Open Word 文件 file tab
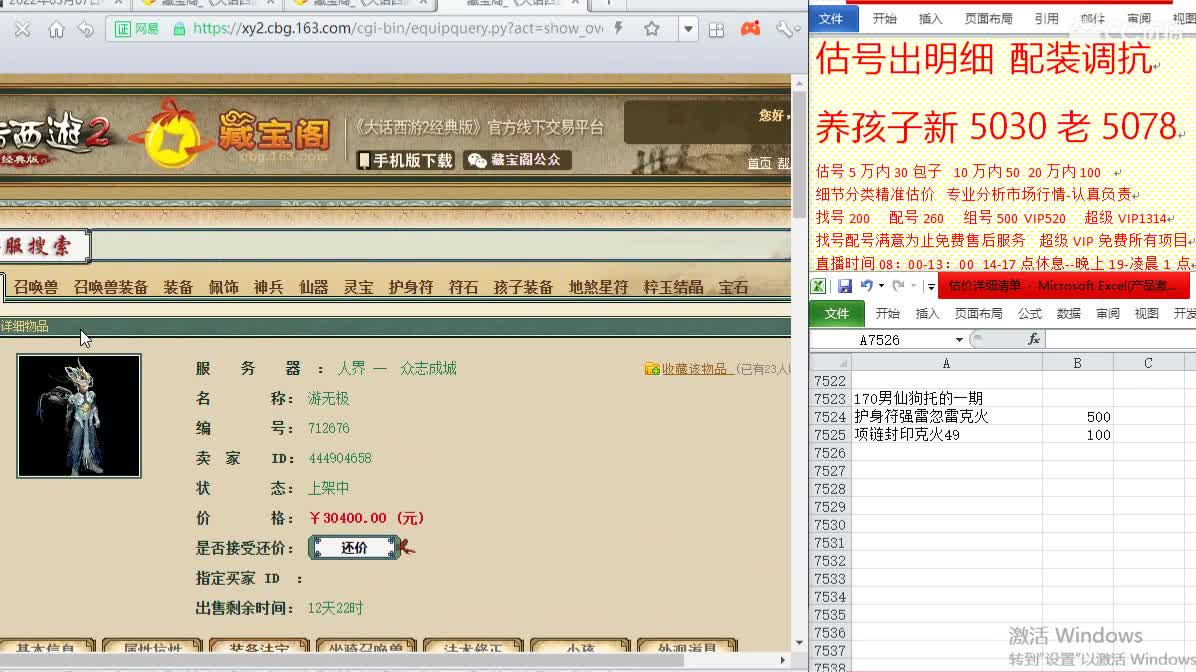The image size is (1196, 672). click(831, 18)
